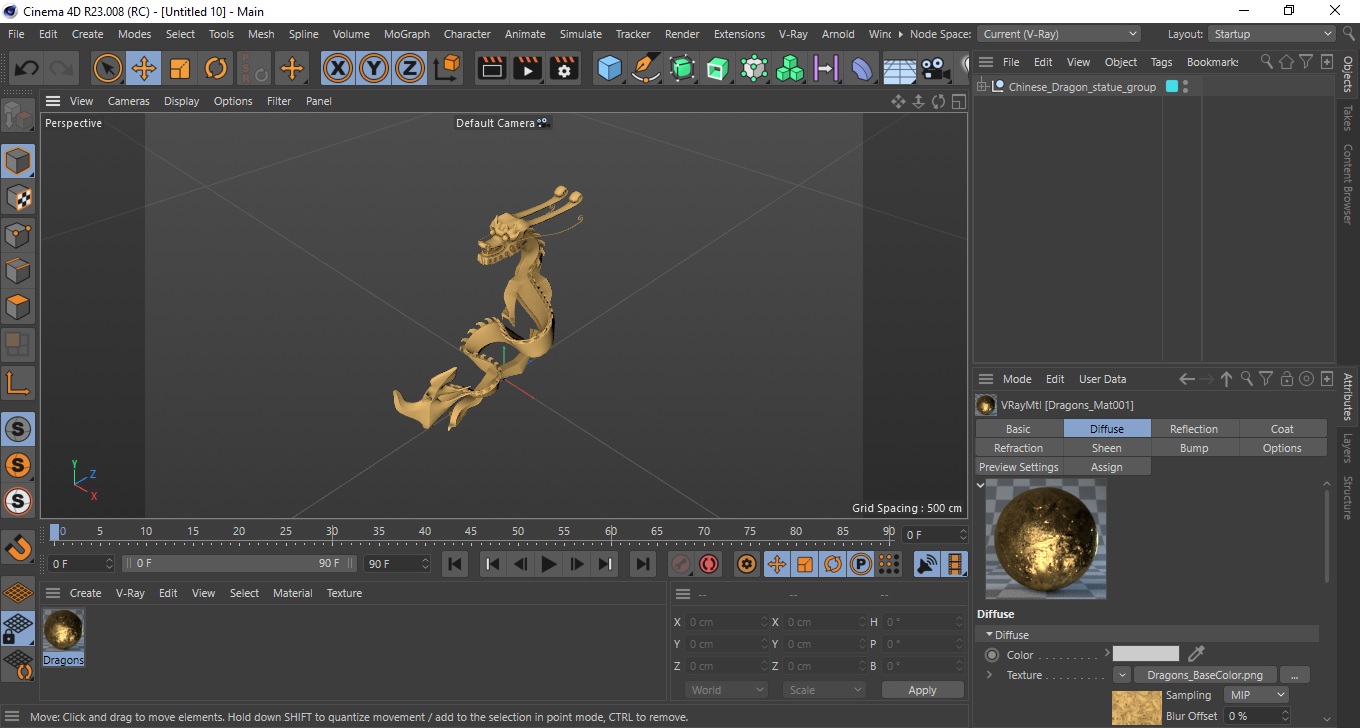
Task: Open the Refraction tab
Action: pos(1018,448)
